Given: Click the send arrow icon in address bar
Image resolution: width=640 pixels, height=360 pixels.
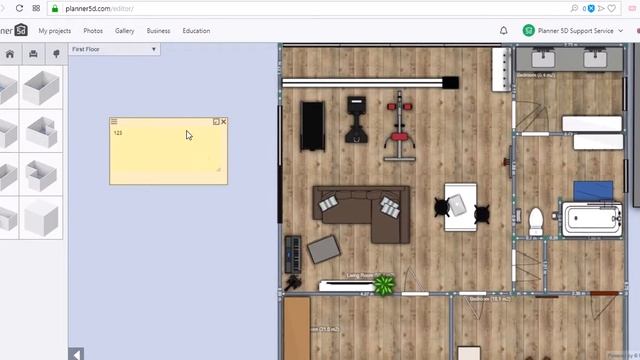Looking at the screenshot, I should (601, 8).
